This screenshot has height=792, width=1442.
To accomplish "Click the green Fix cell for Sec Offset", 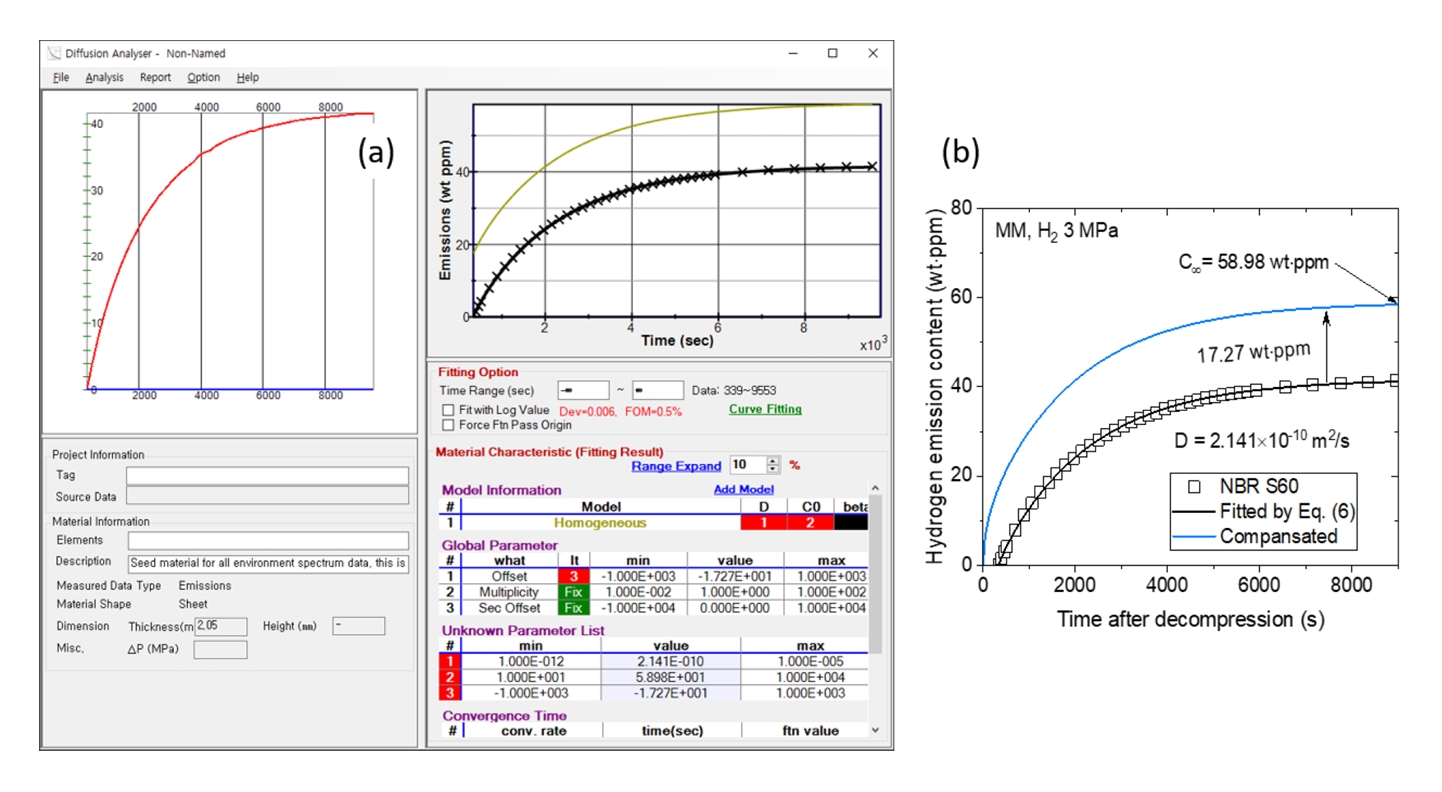I will click(573, 608).
